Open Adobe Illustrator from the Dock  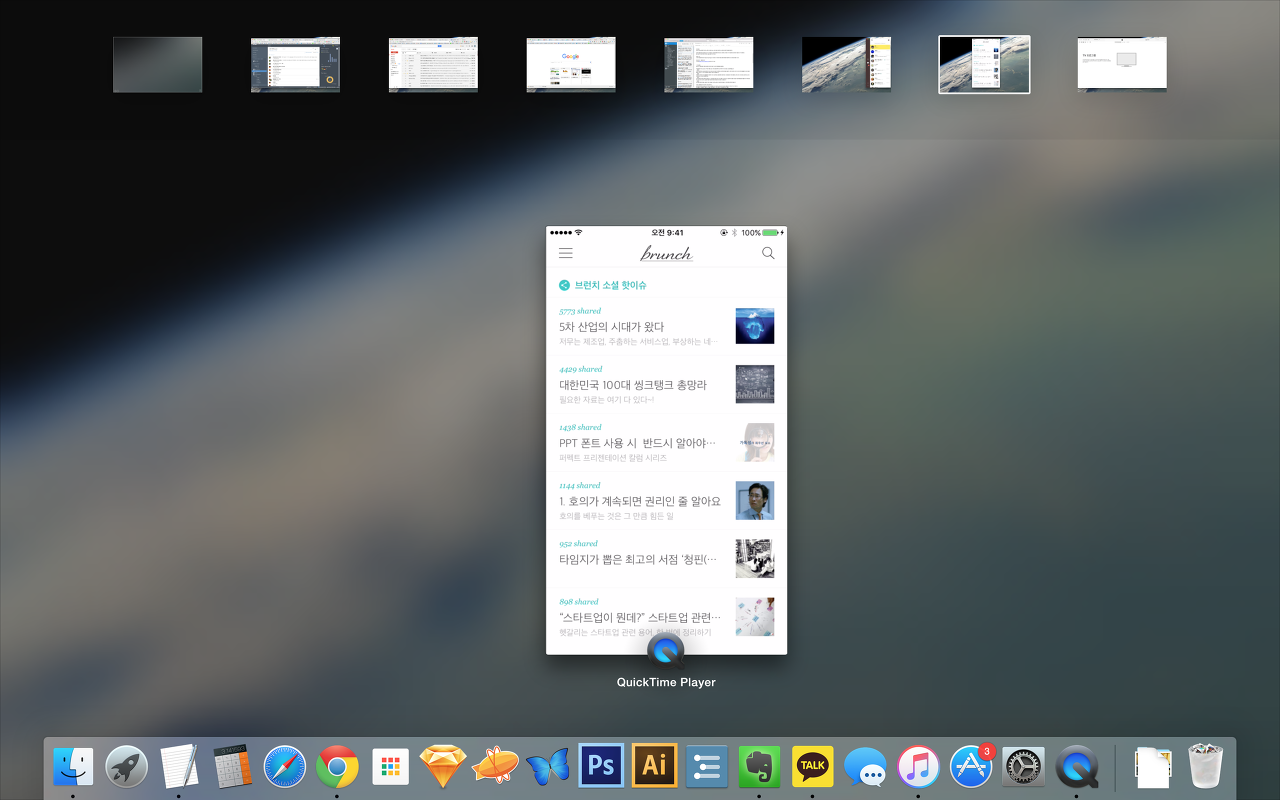pos(654,766)
